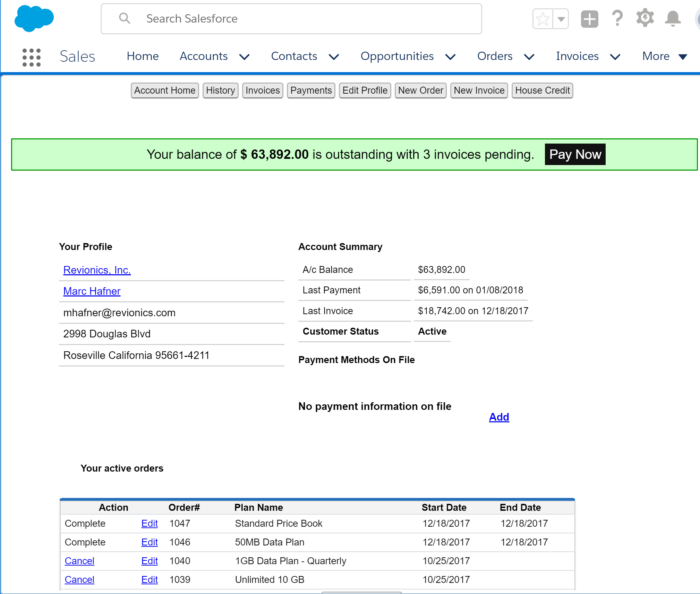Click the New Invoice button

pyautogui.click(x=479, y=90)
